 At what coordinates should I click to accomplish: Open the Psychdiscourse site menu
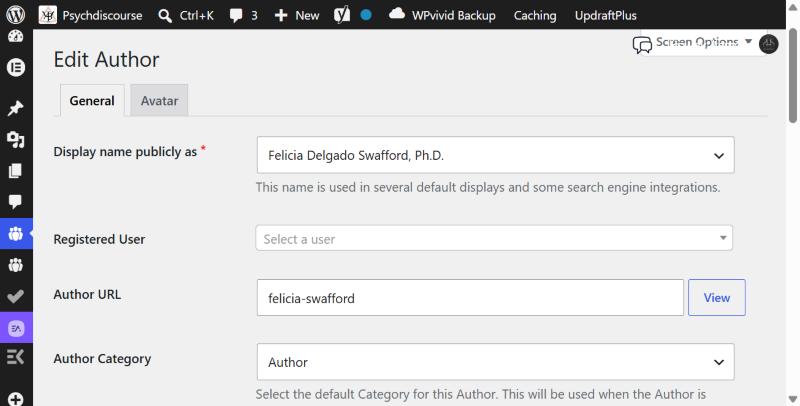pos(103,15)
